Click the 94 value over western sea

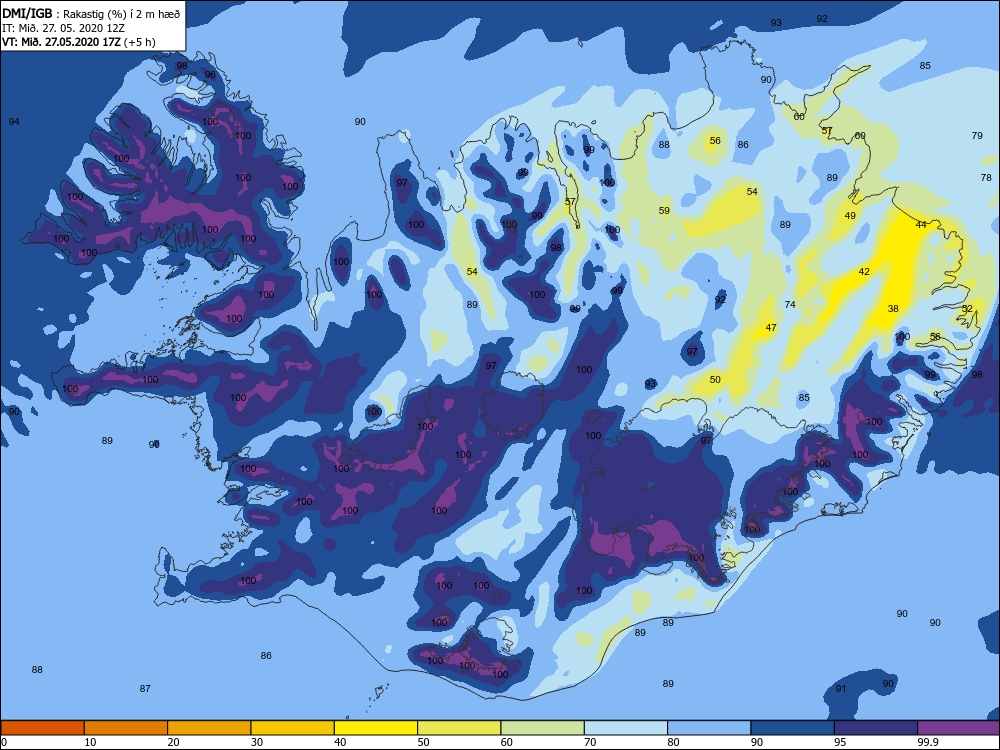(14, 122)
